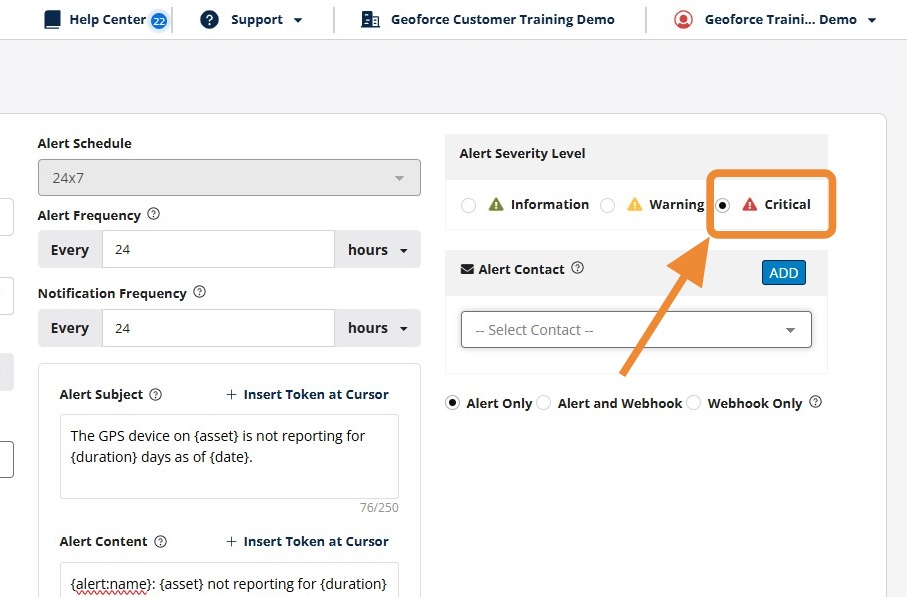Viewport: 907px width, 597px height.
Task: Open the Help Center book icon
Action: click(x=52, y=20)
